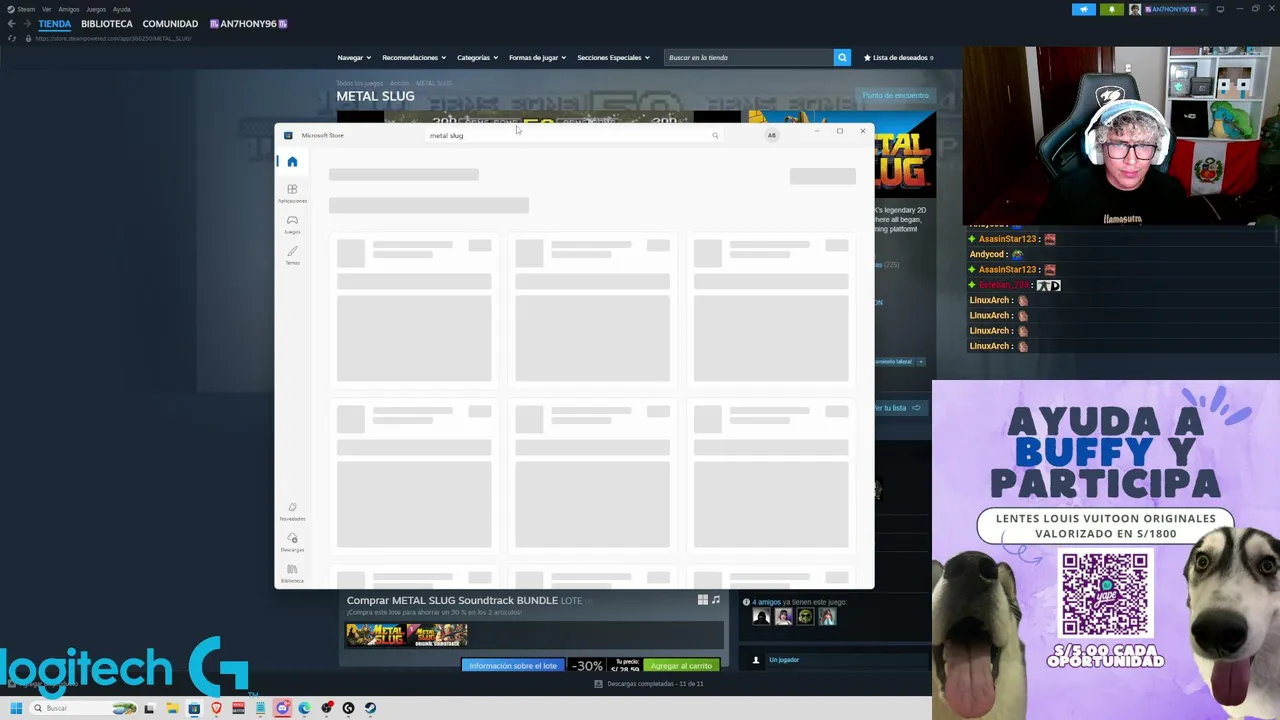Open Microsoft Store from the taskbar

pyautogui.click(x=194, y=708)
